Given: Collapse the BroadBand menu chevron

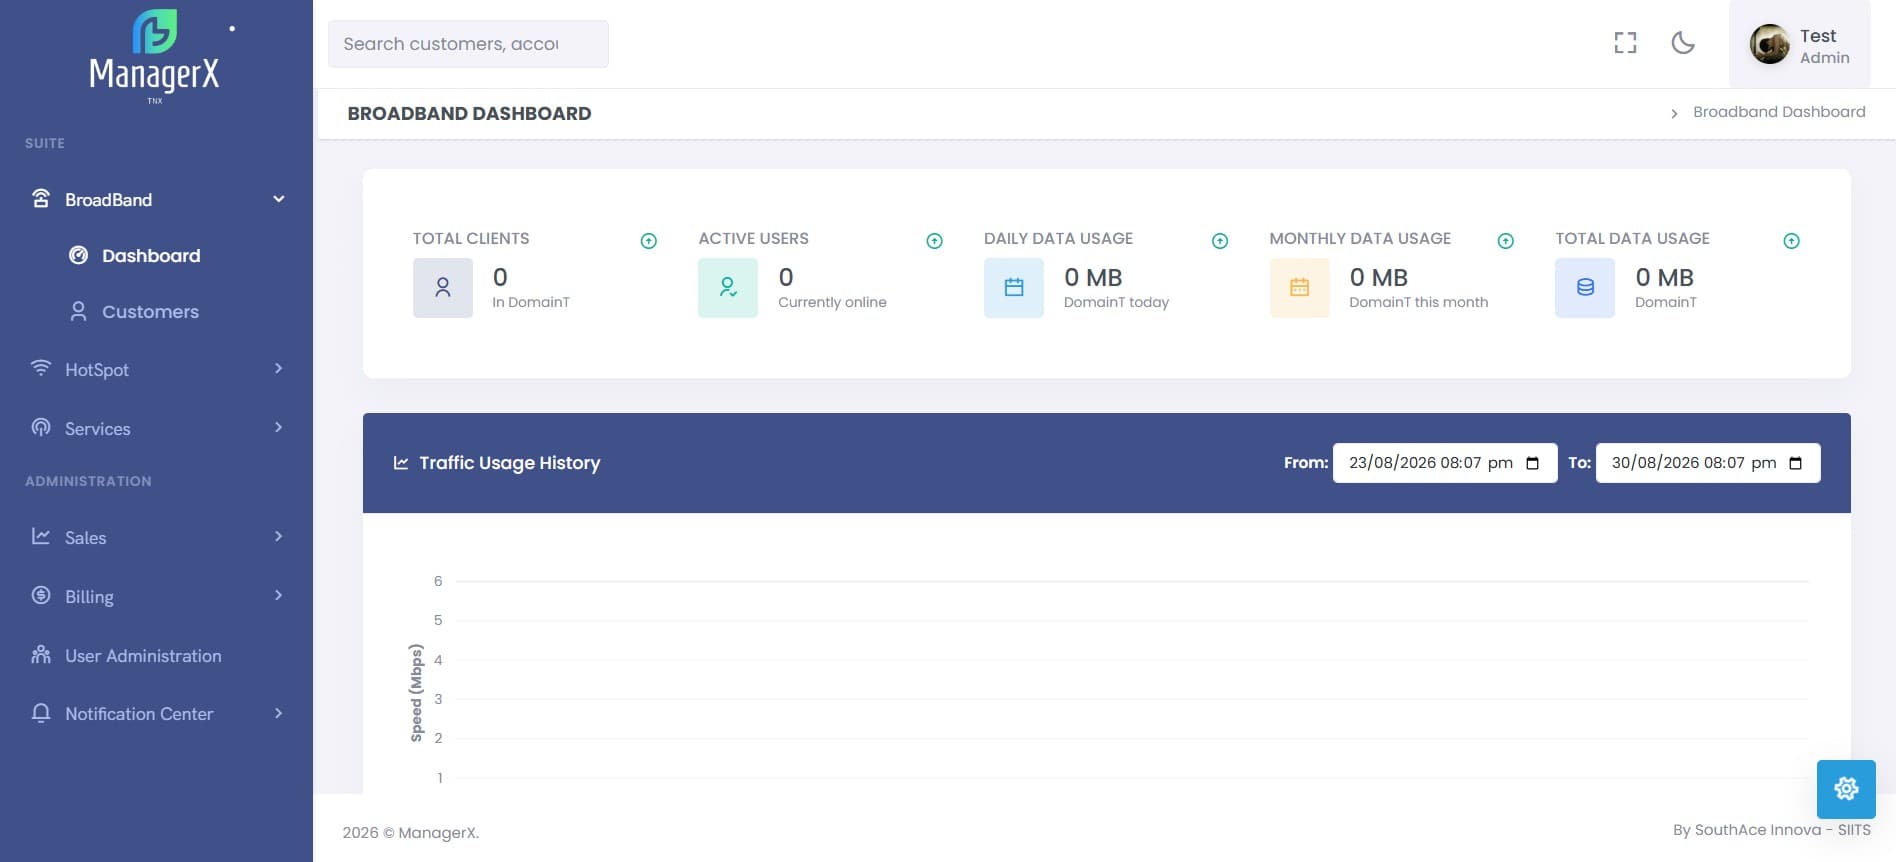Looking at the screenshot, I should click(x=279, y=199).
